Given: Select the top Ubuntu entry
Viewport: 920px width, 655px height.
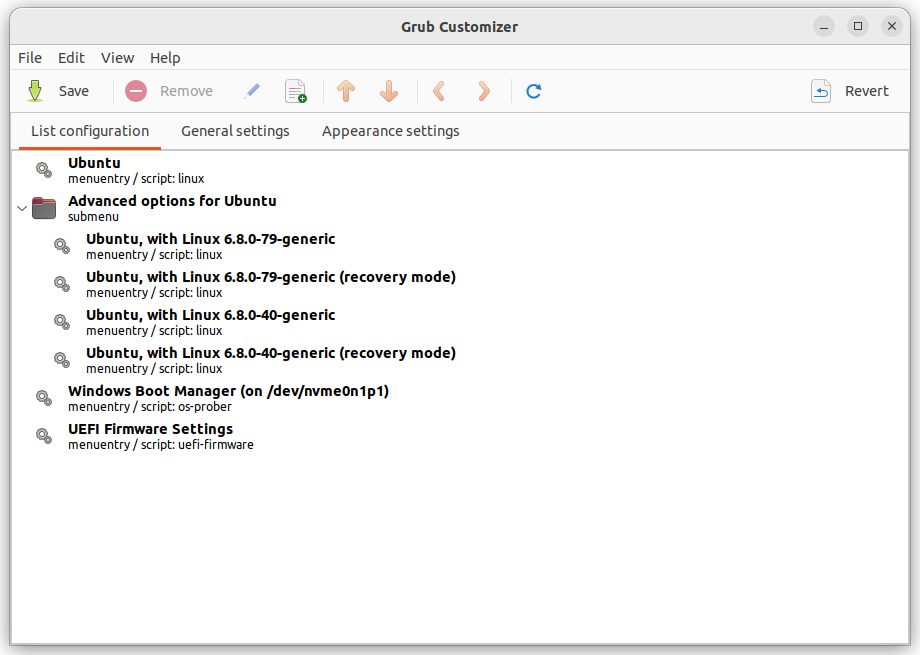Looking at the screenshot, I should pyautogui.click(x=460, y=170).
